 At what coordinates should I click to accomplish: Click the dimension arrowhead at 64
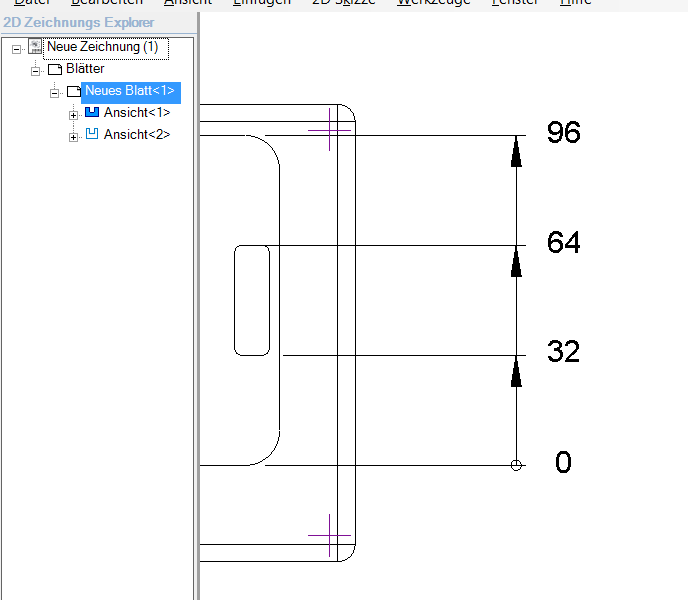[516, 262]
